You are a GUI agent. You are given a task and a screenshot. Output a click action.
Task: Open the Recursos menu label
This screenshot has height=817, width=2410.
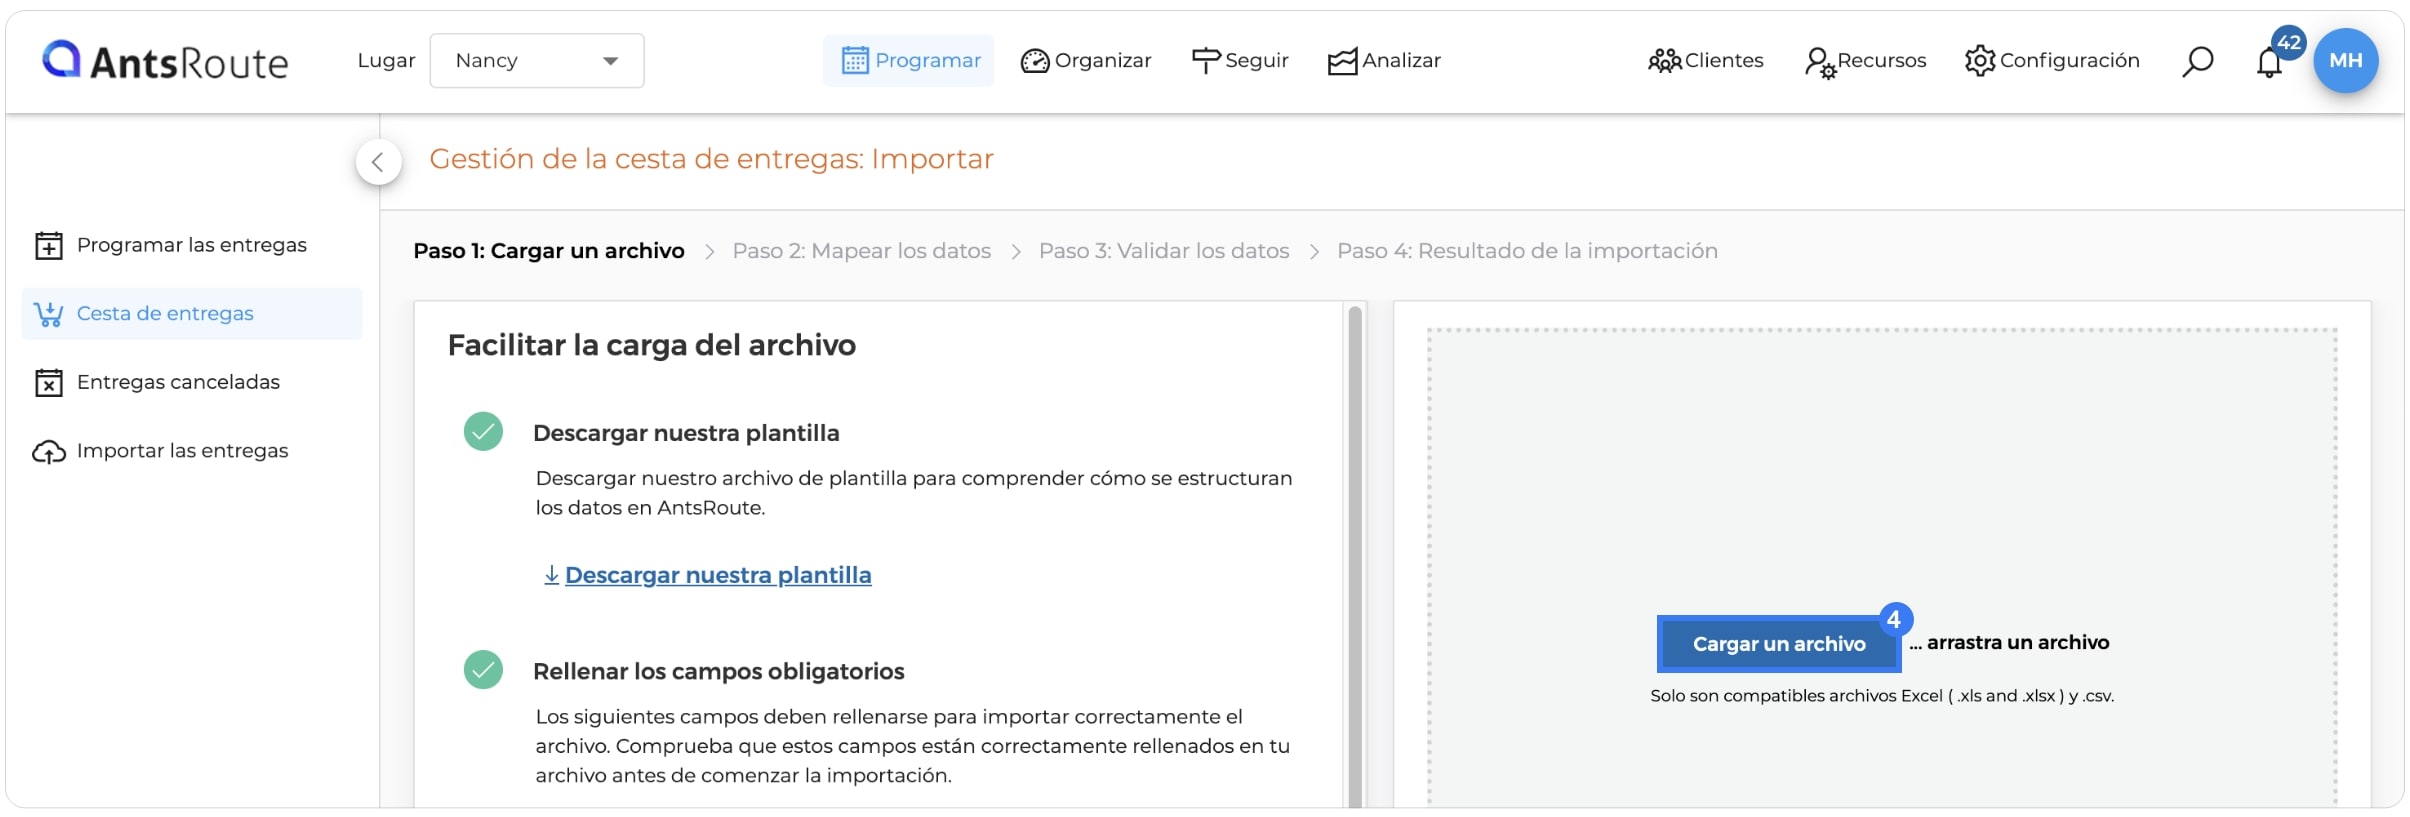1882,61
